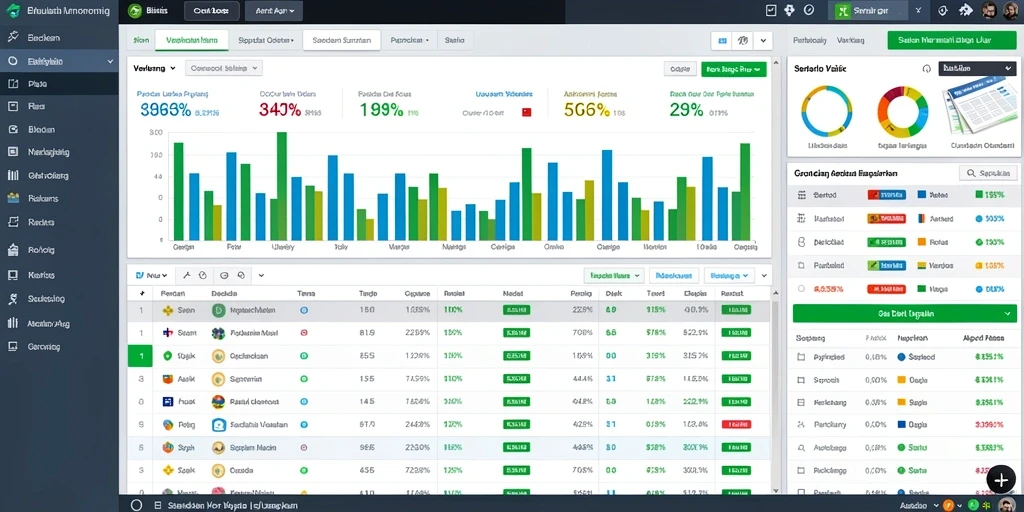Click the magnifier search box in the right panel

pyautogui.click(x=988, y=173)
